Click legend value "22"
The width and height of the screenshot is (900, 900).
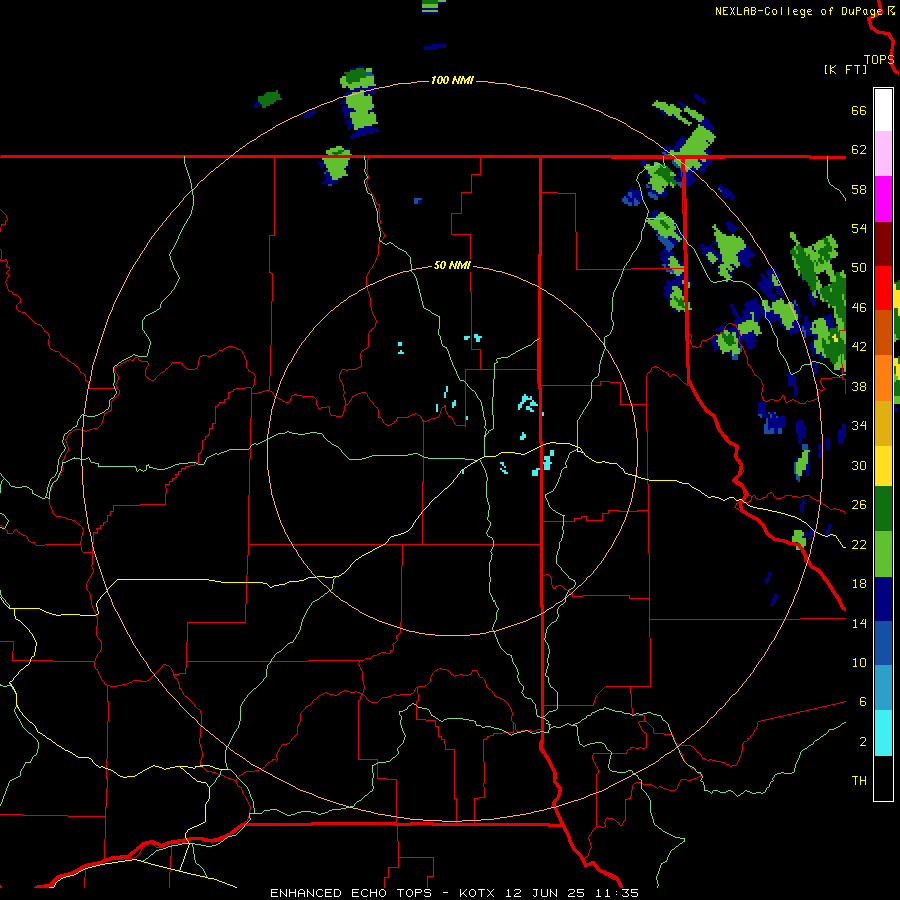[859, 545]
